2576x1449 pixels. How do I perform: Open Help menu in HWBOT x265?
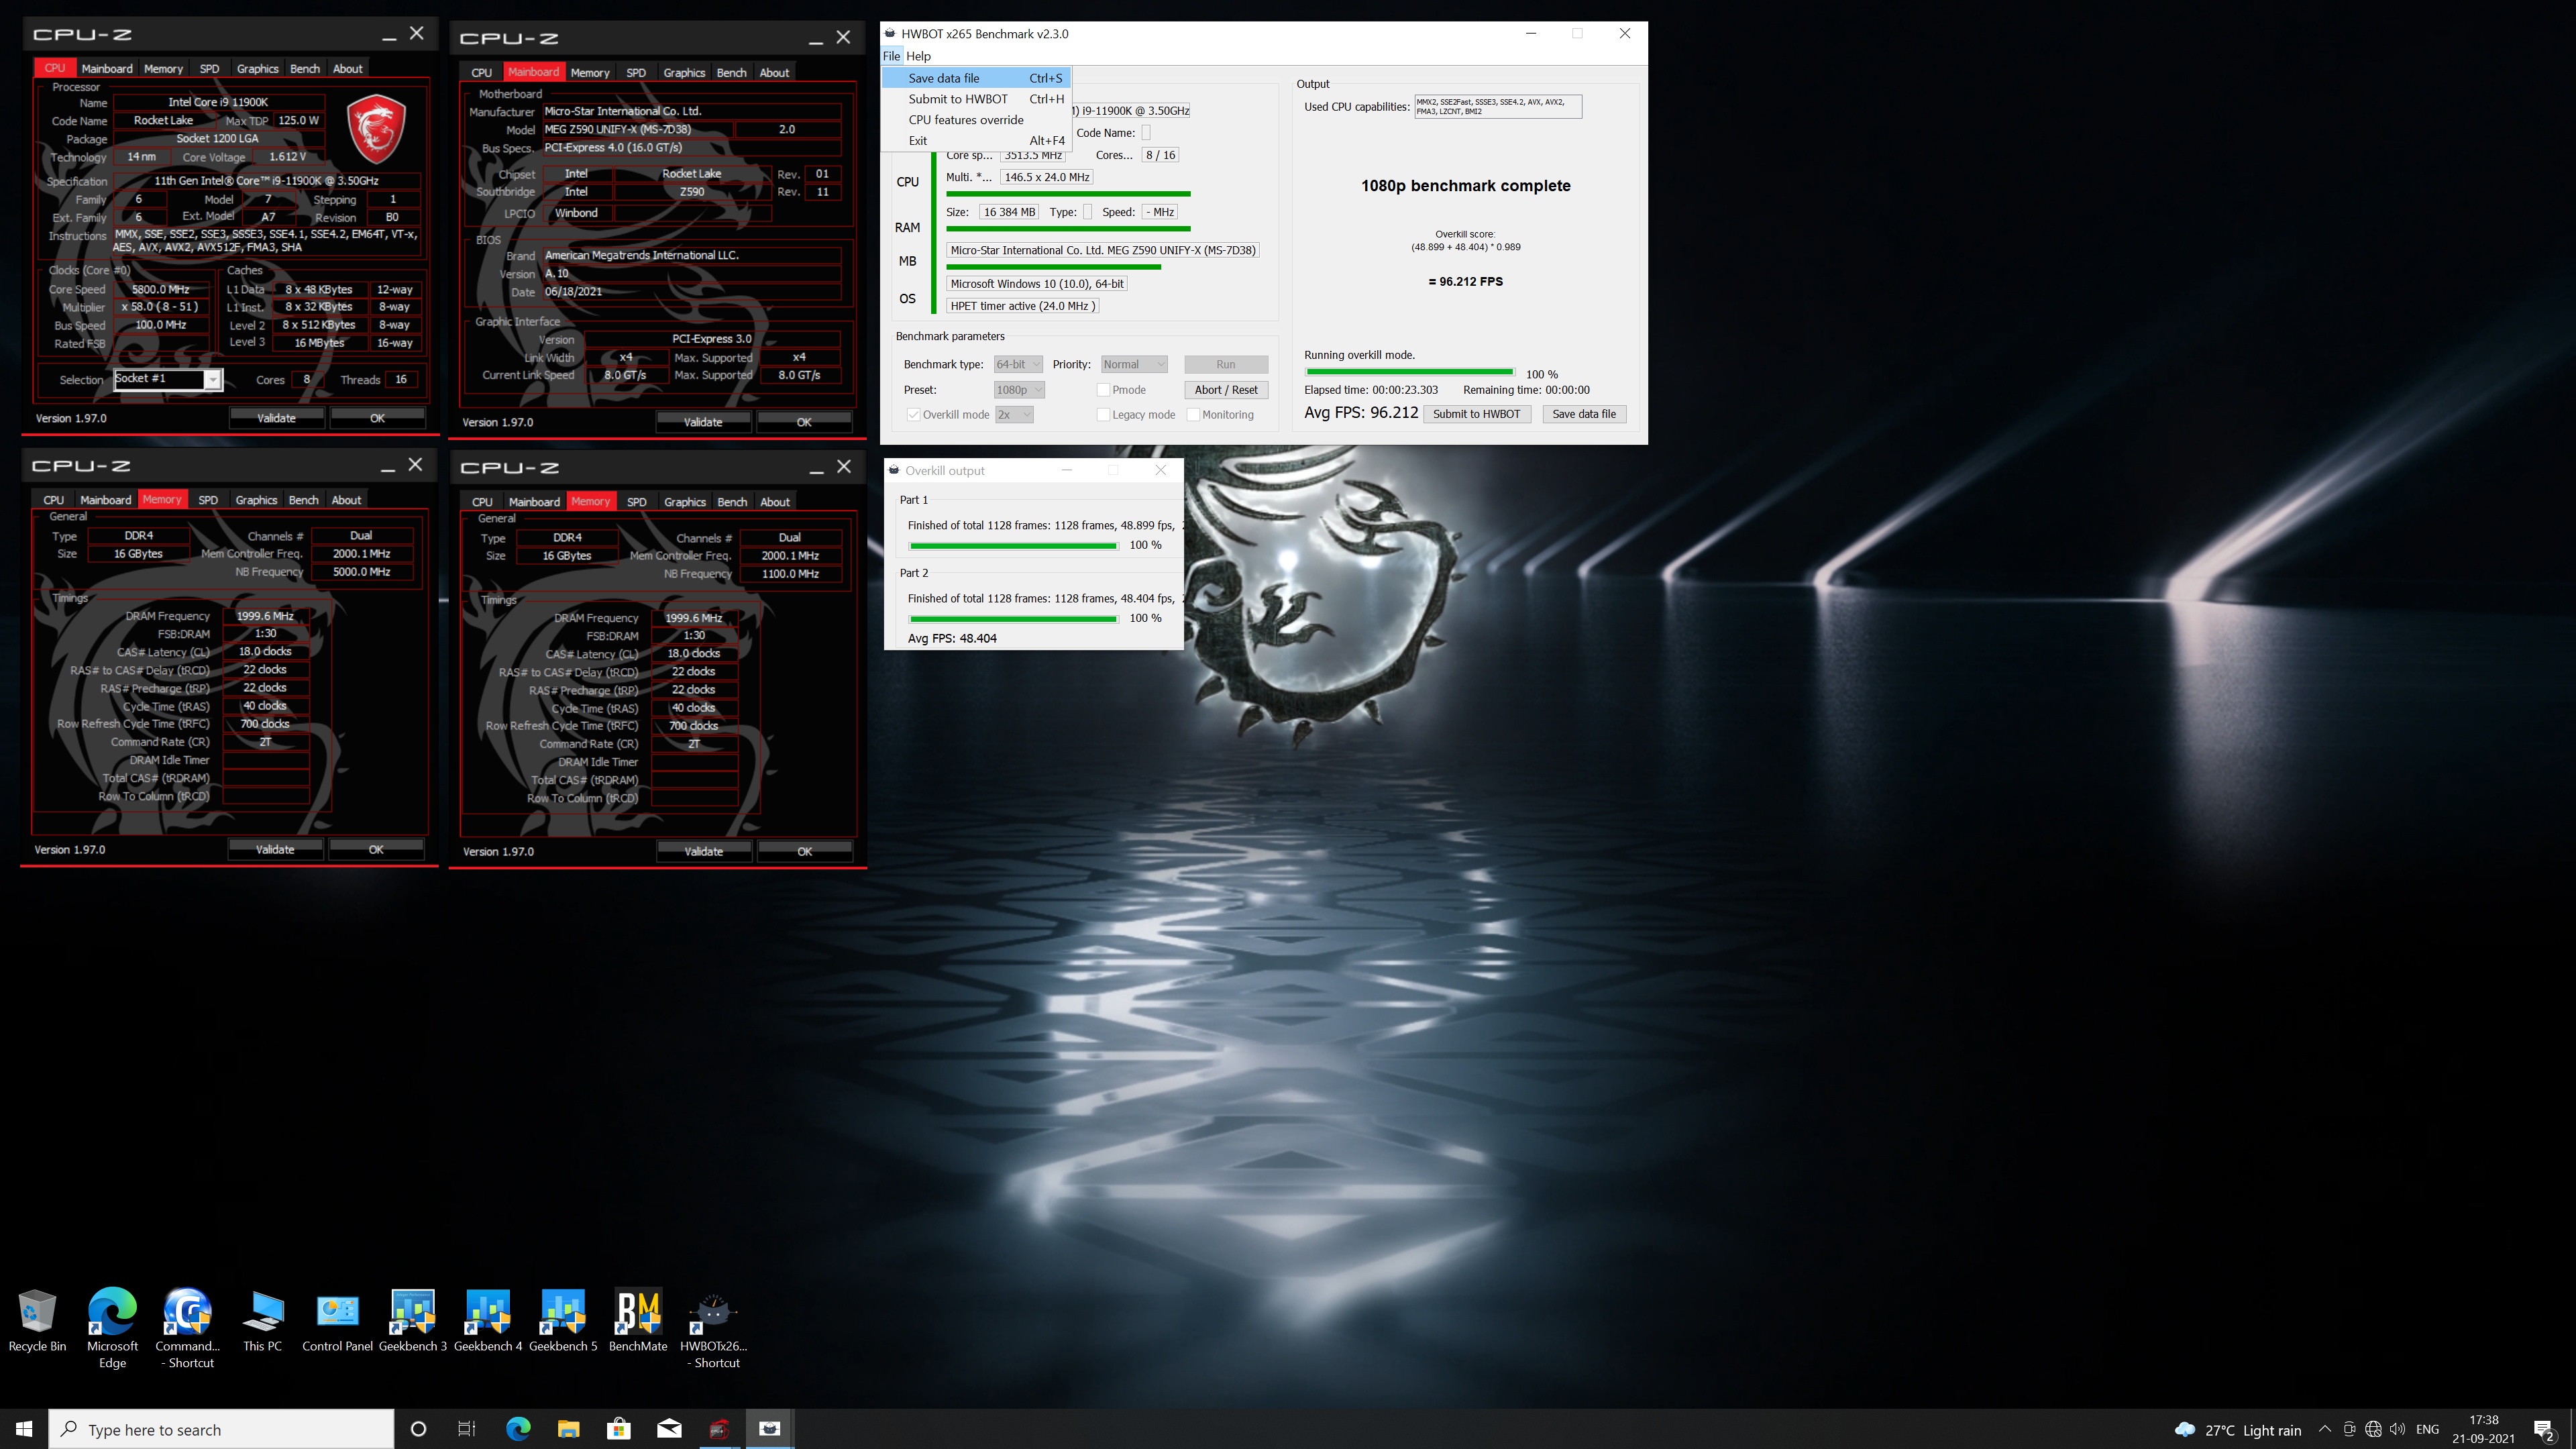pos(918,56)
